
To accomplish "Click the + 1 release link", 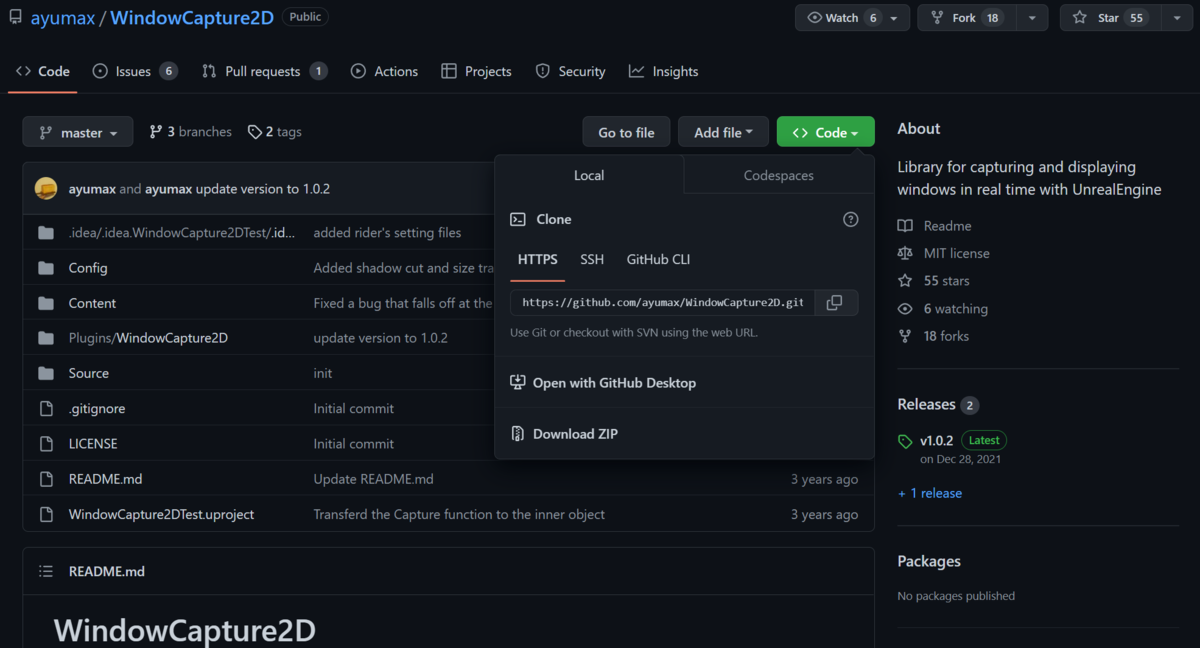I will click(x=930, y=493).
